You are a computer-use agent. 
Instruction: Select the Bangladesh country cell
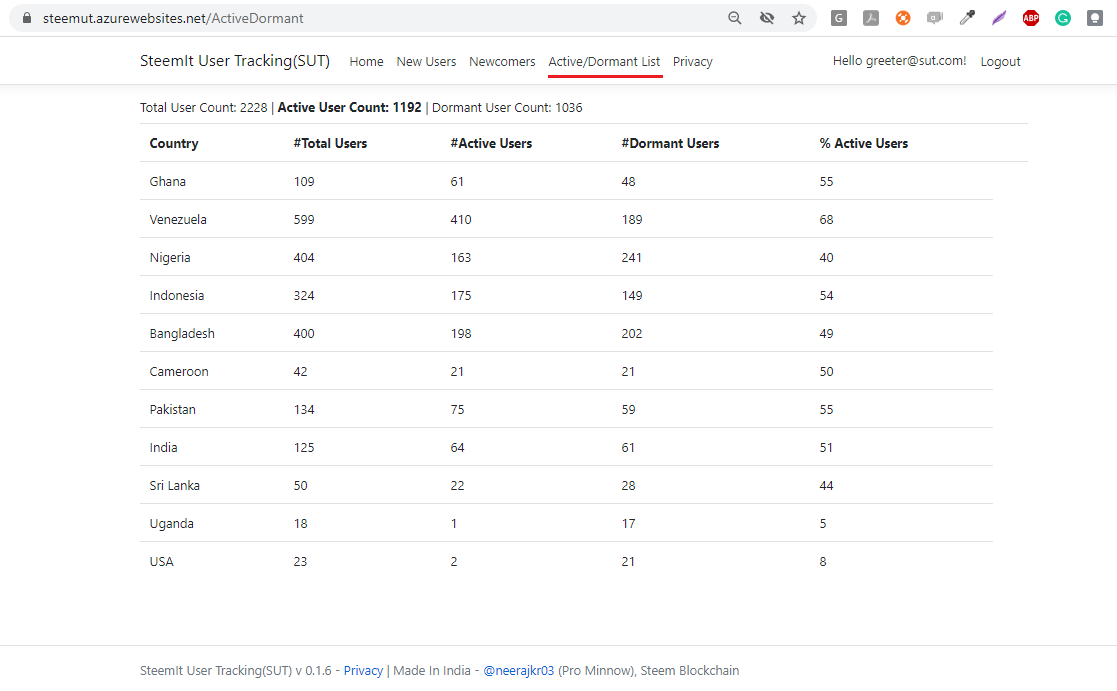(x=182, y=333)
